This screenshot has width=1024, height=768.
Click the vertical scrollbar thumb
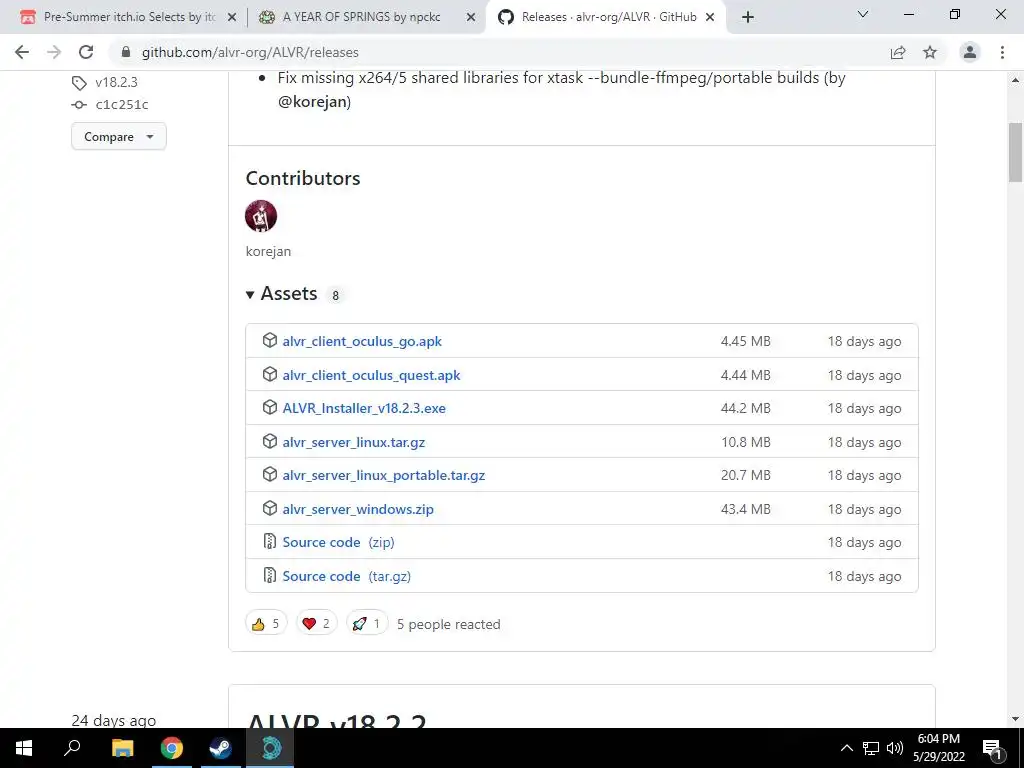click(1015, 152)
